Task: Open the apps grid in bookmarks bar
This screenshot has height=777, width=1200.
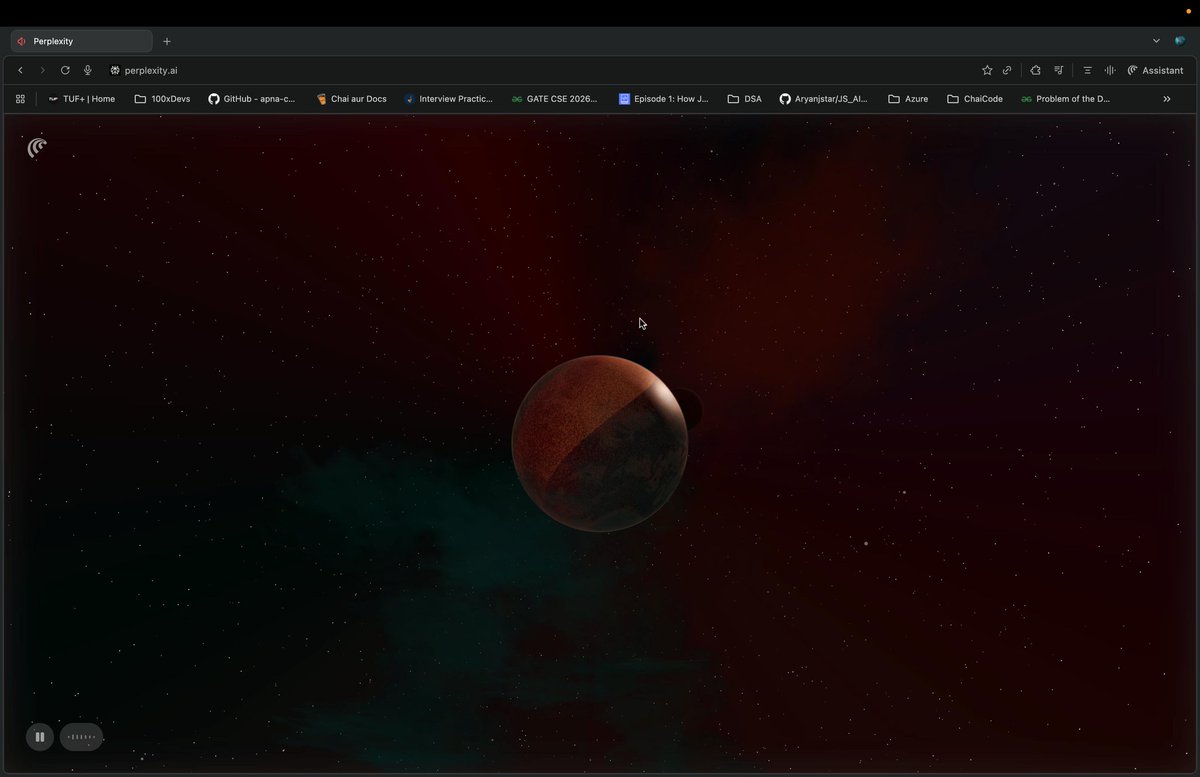Action: 20,99
